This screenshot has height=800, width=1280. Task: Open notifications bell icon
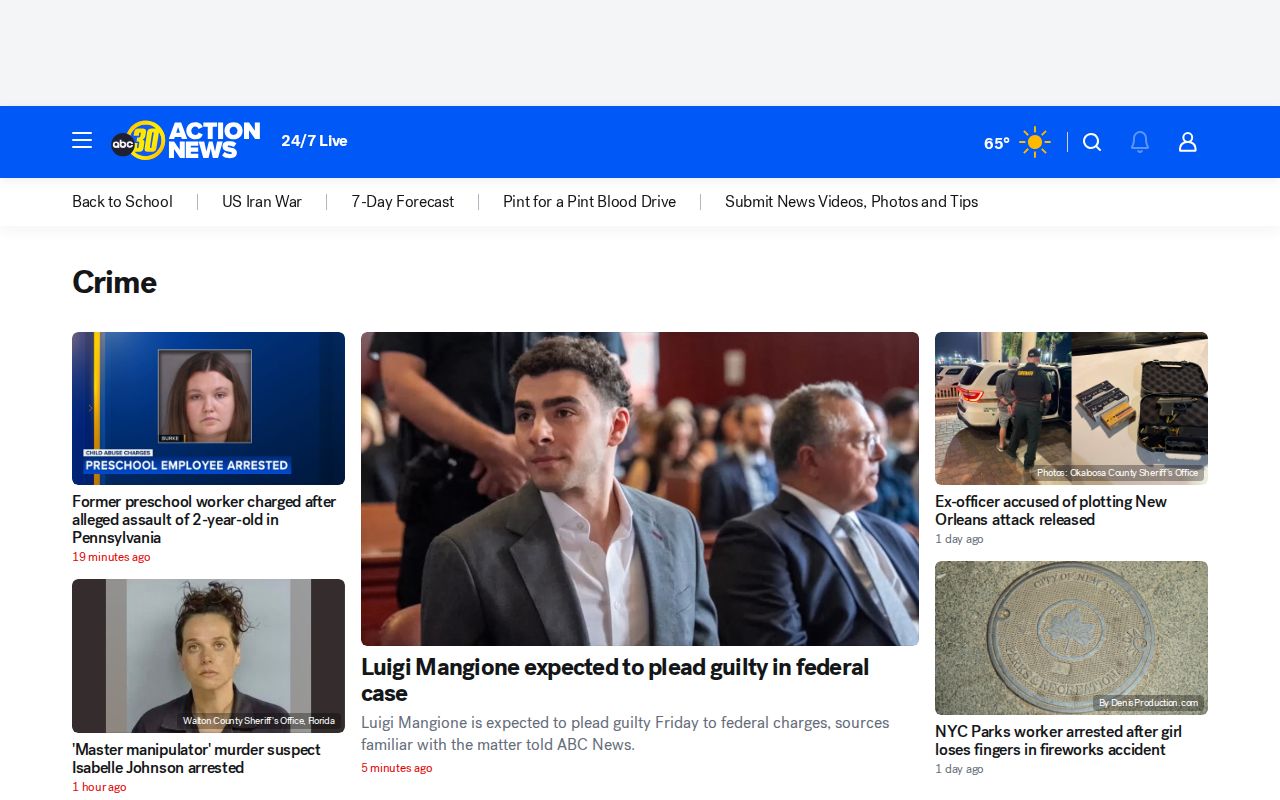click(x=1140, y=142)
